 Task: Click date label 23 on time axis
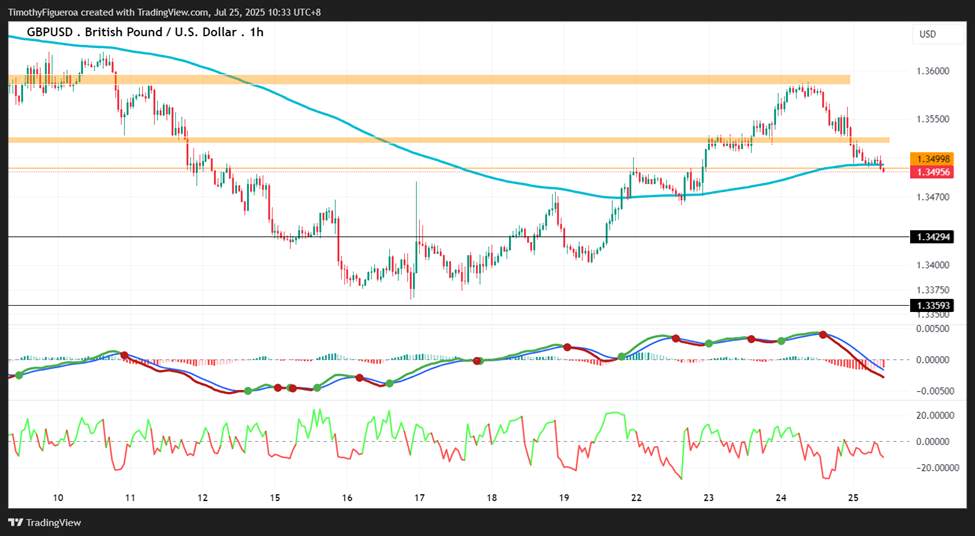tap(708, 498)
